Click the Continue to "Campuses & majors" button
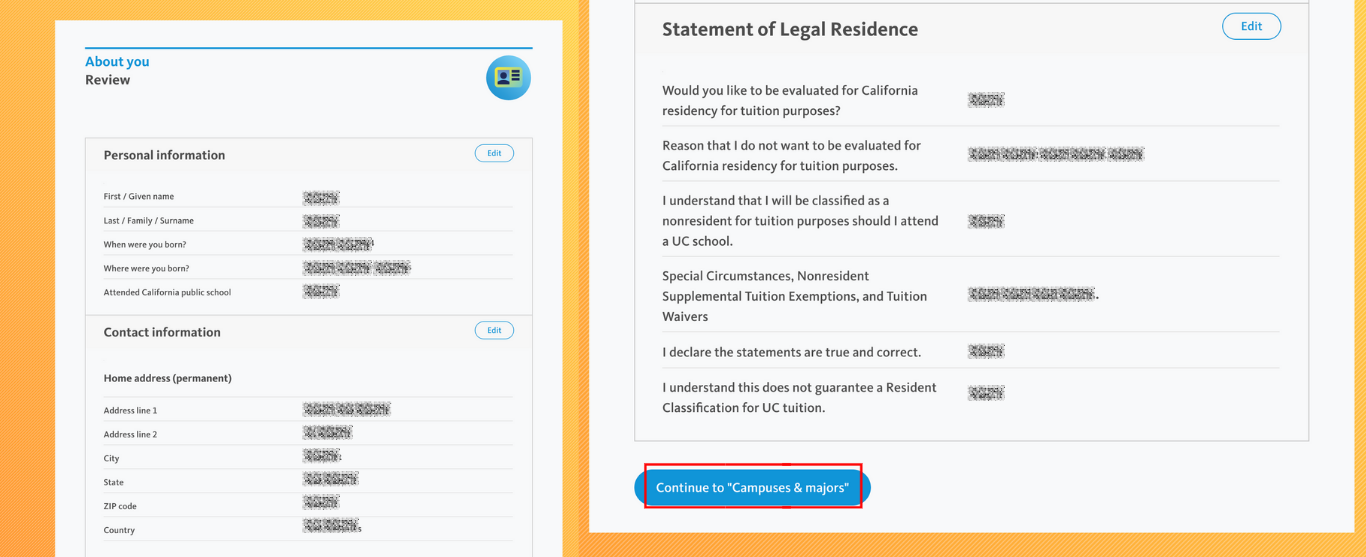The height and width of the screenshot is (557, 1366). coord(752,488)
